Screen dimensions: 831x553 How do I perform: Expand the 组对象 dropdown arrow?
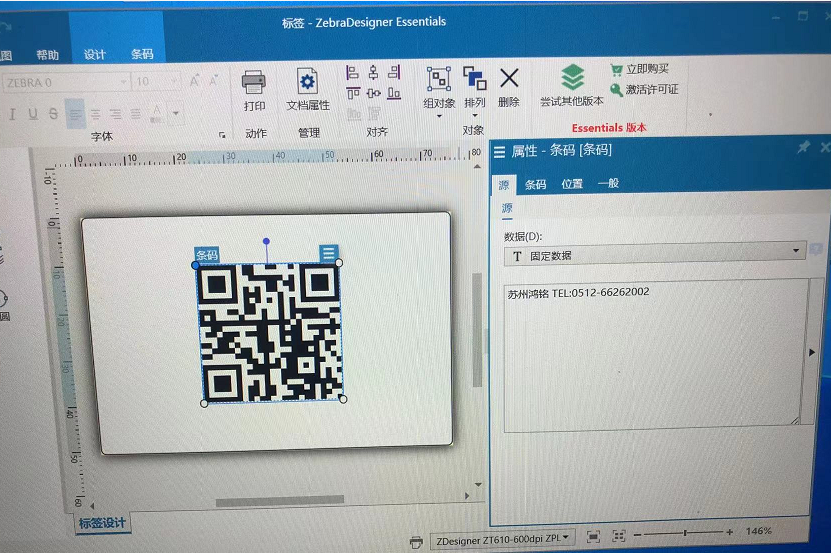tap(439, 116)
